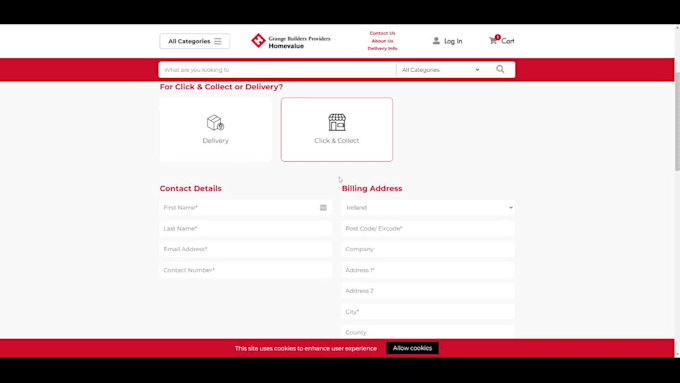Click the page vertical scrollbar thumb
Image resolution: width=680 pixels, height=383 pixels.
tap(677, 121)
